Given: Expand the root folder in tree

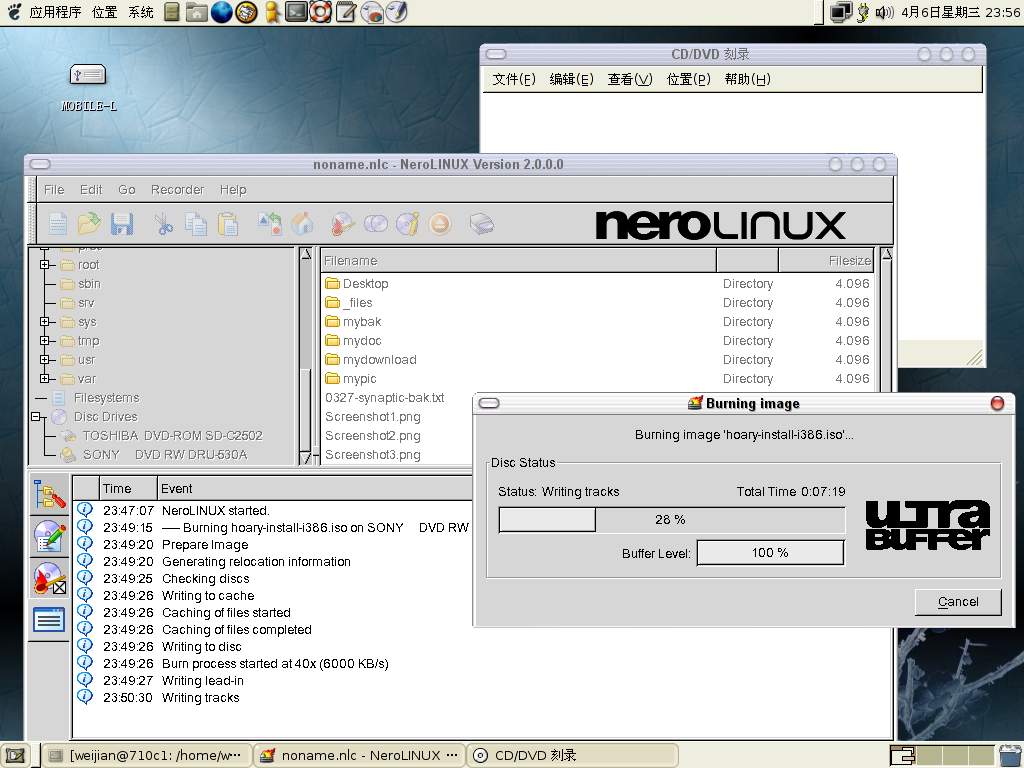Looking at the screenshot, I should point(44,264).
